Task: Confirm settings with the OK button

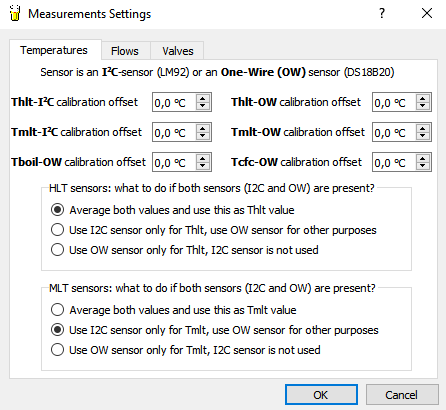Action: [321, 395]
